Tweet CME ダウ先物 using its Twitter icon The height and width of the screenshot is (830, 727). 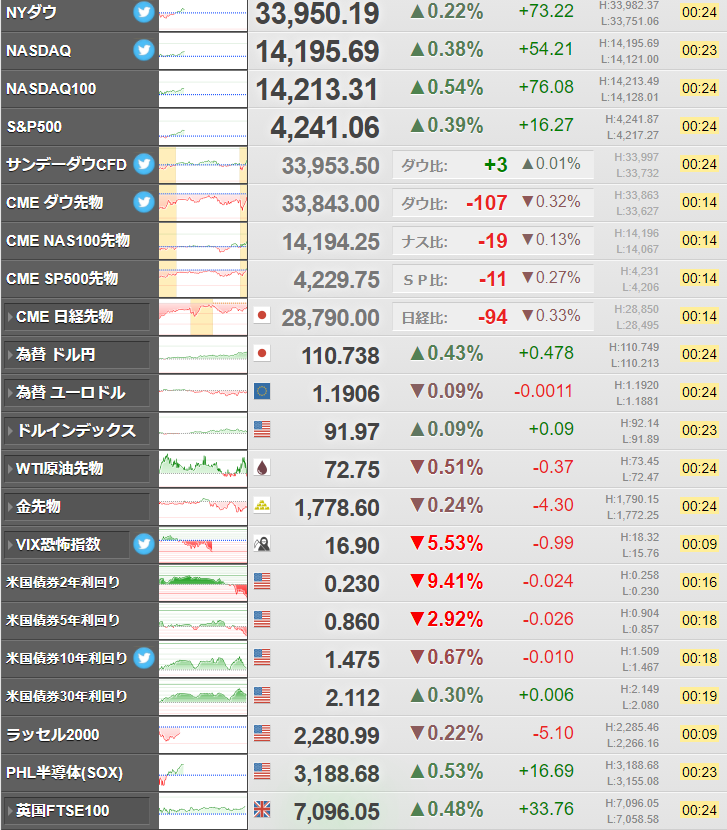click(143, 202)
